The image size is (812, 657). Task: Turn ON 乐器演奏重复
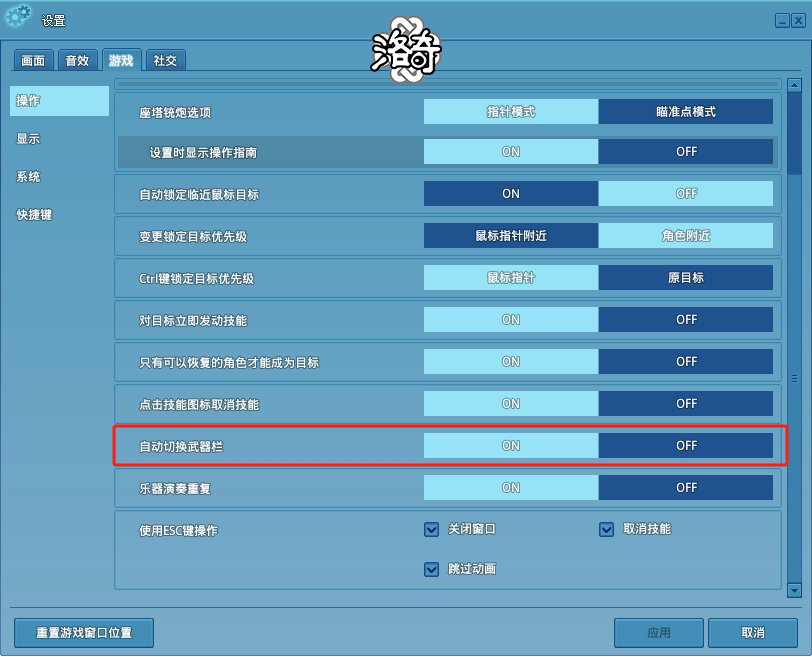click(511, 488)
